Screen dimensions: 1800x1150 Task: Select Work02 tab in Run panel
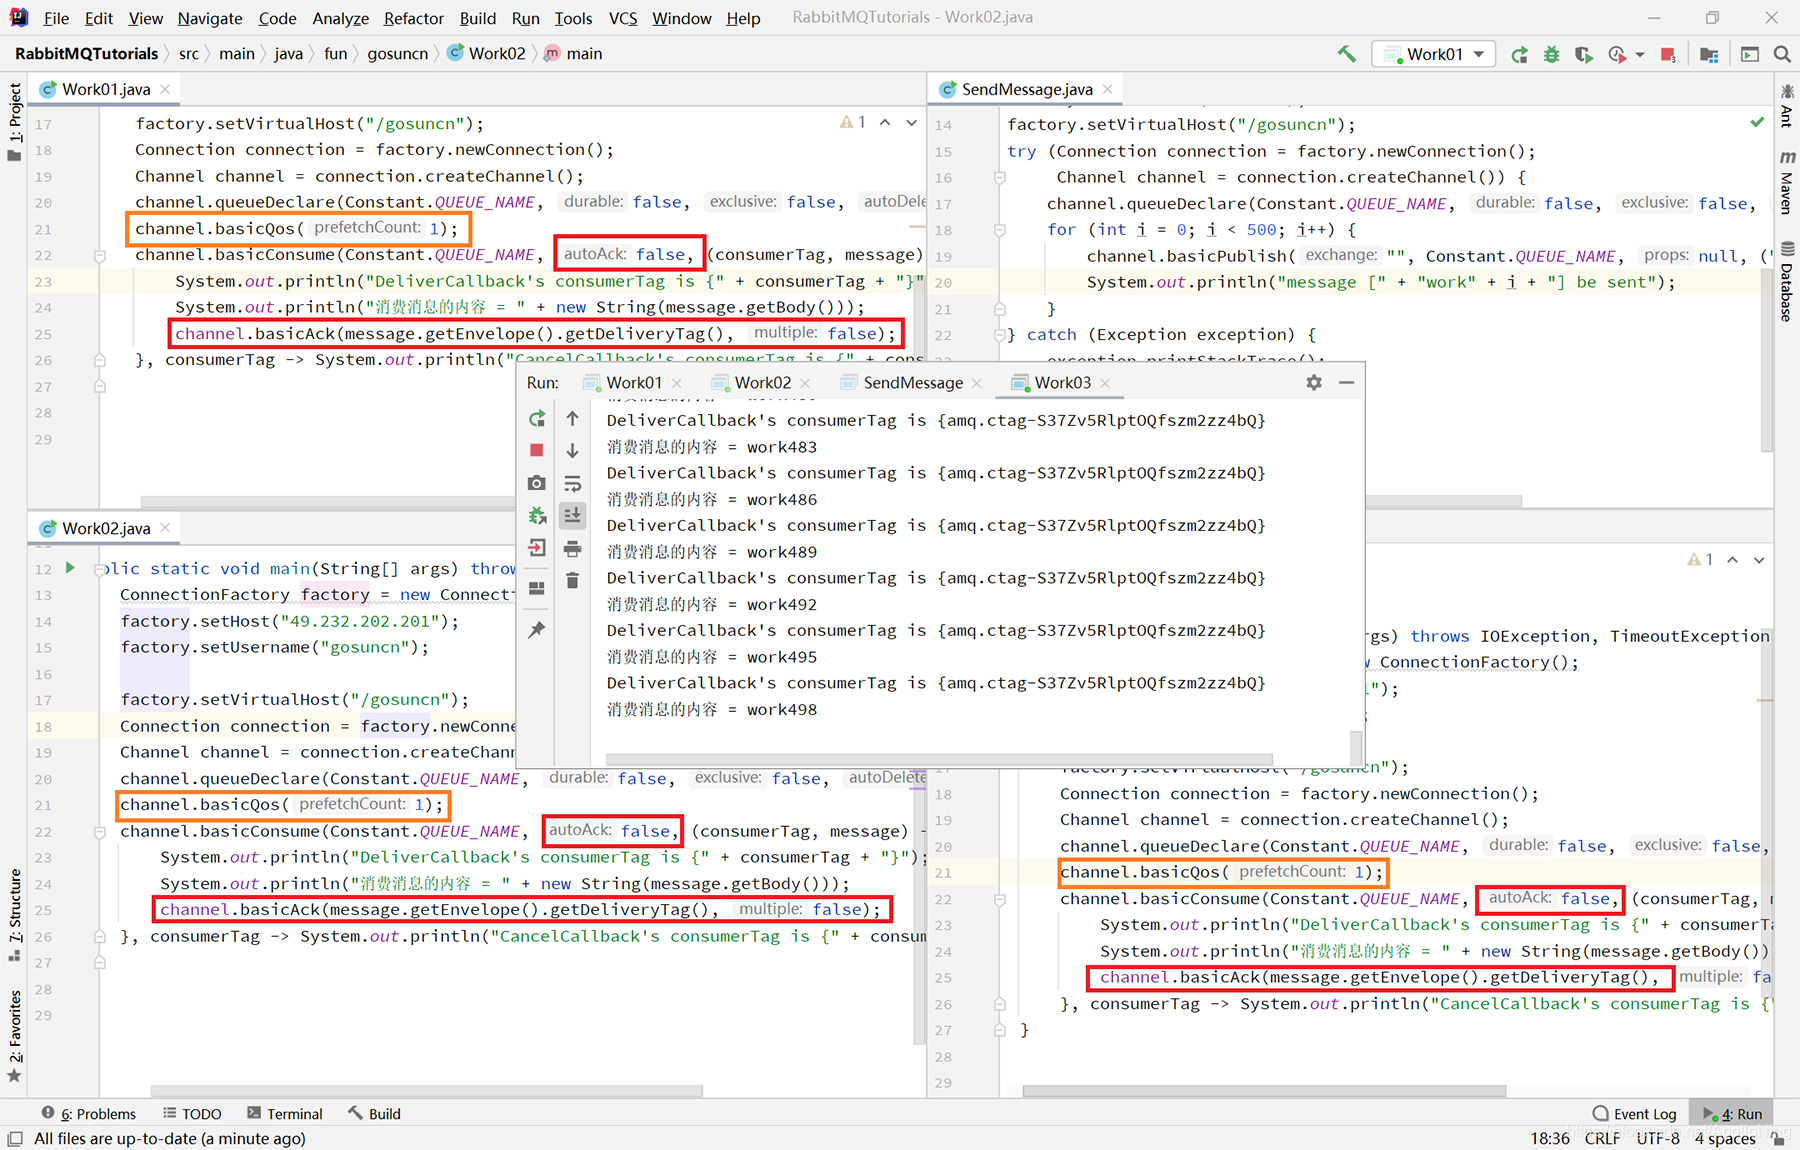pyautogui.click(x=762, y=382)
